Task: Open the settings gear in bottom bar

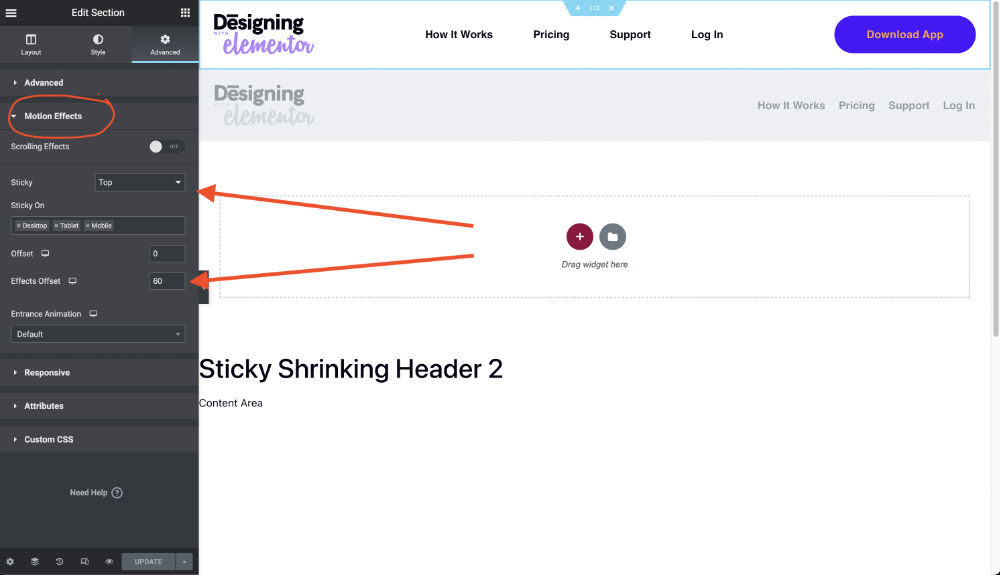Action: [x=10, y=562]
